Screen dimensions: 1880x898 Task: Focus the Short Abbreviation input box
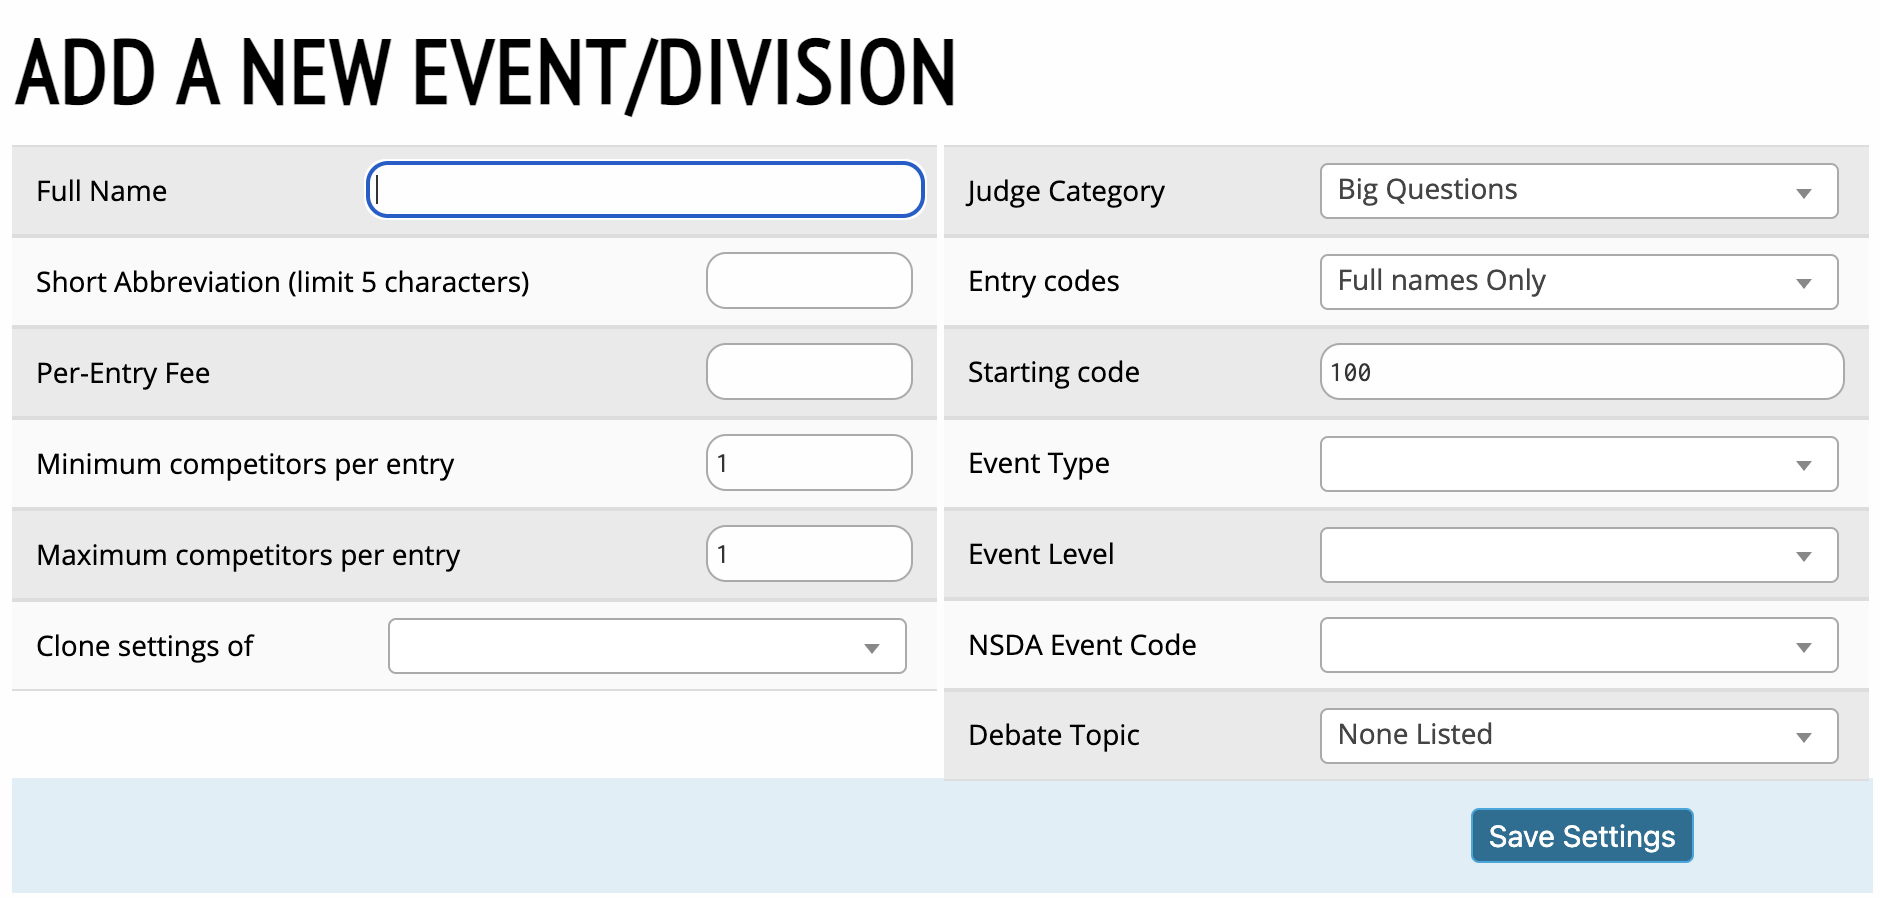click(808, 281)
